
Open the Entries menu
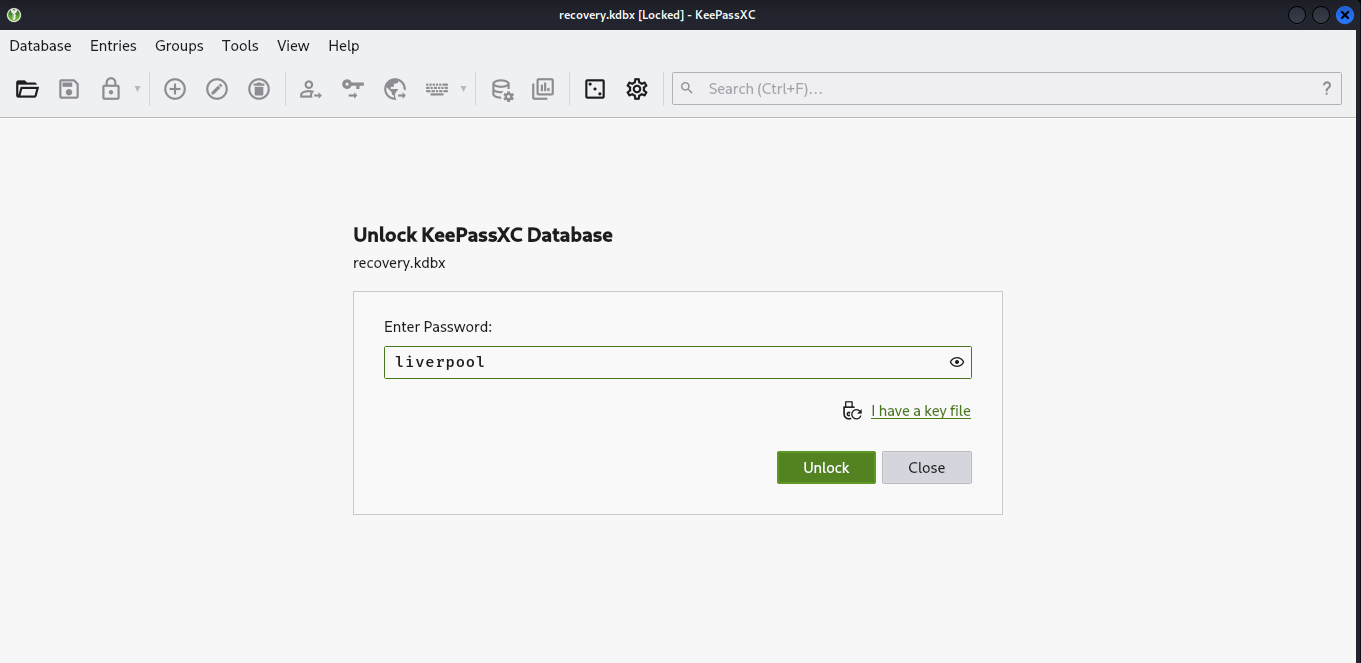click(x=113, y=46)
